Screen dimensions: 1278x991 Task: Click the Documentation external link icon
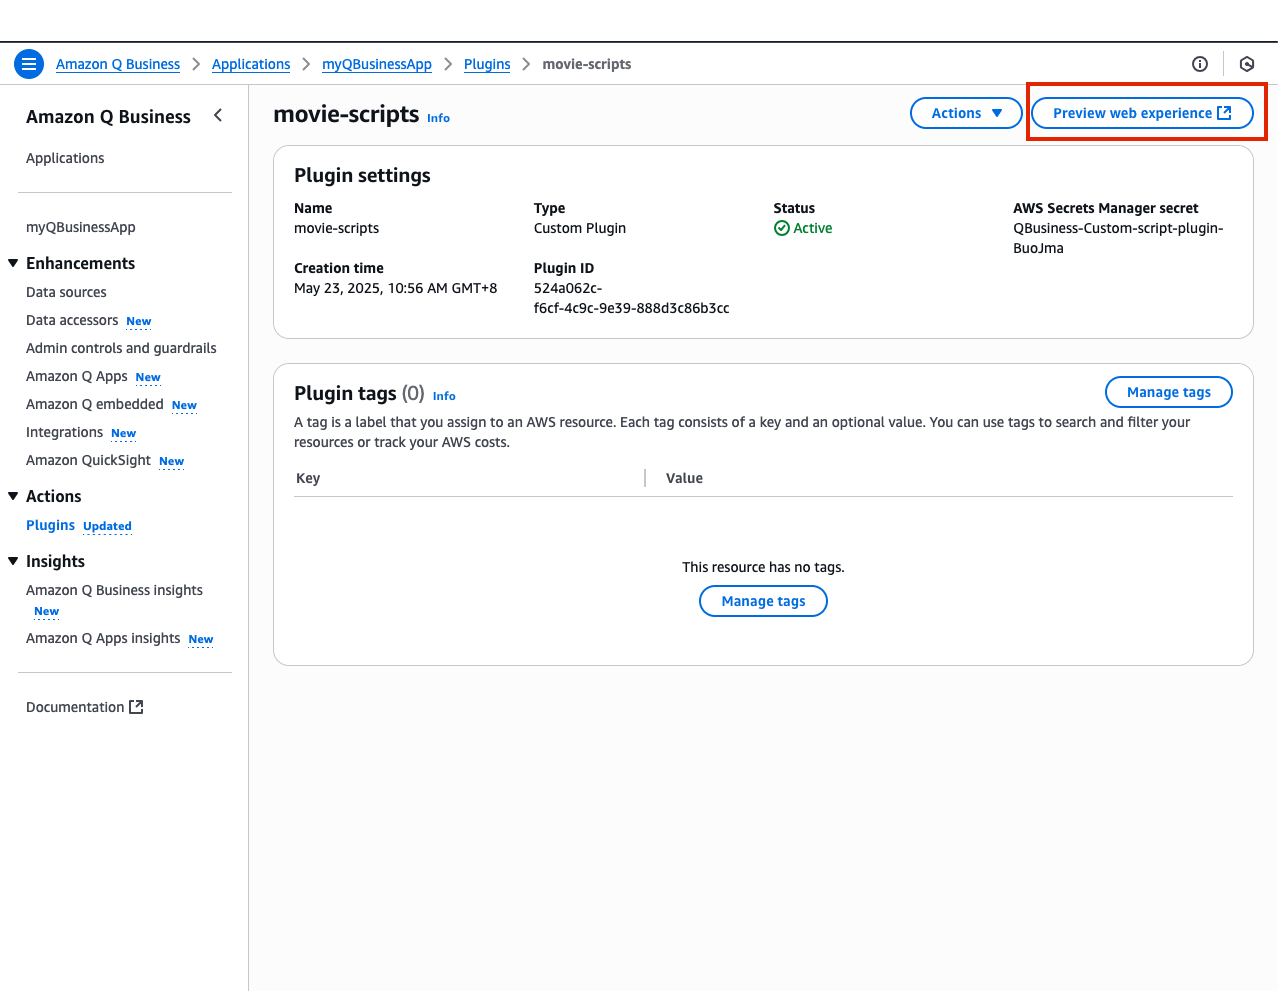[x=137, y=707]
